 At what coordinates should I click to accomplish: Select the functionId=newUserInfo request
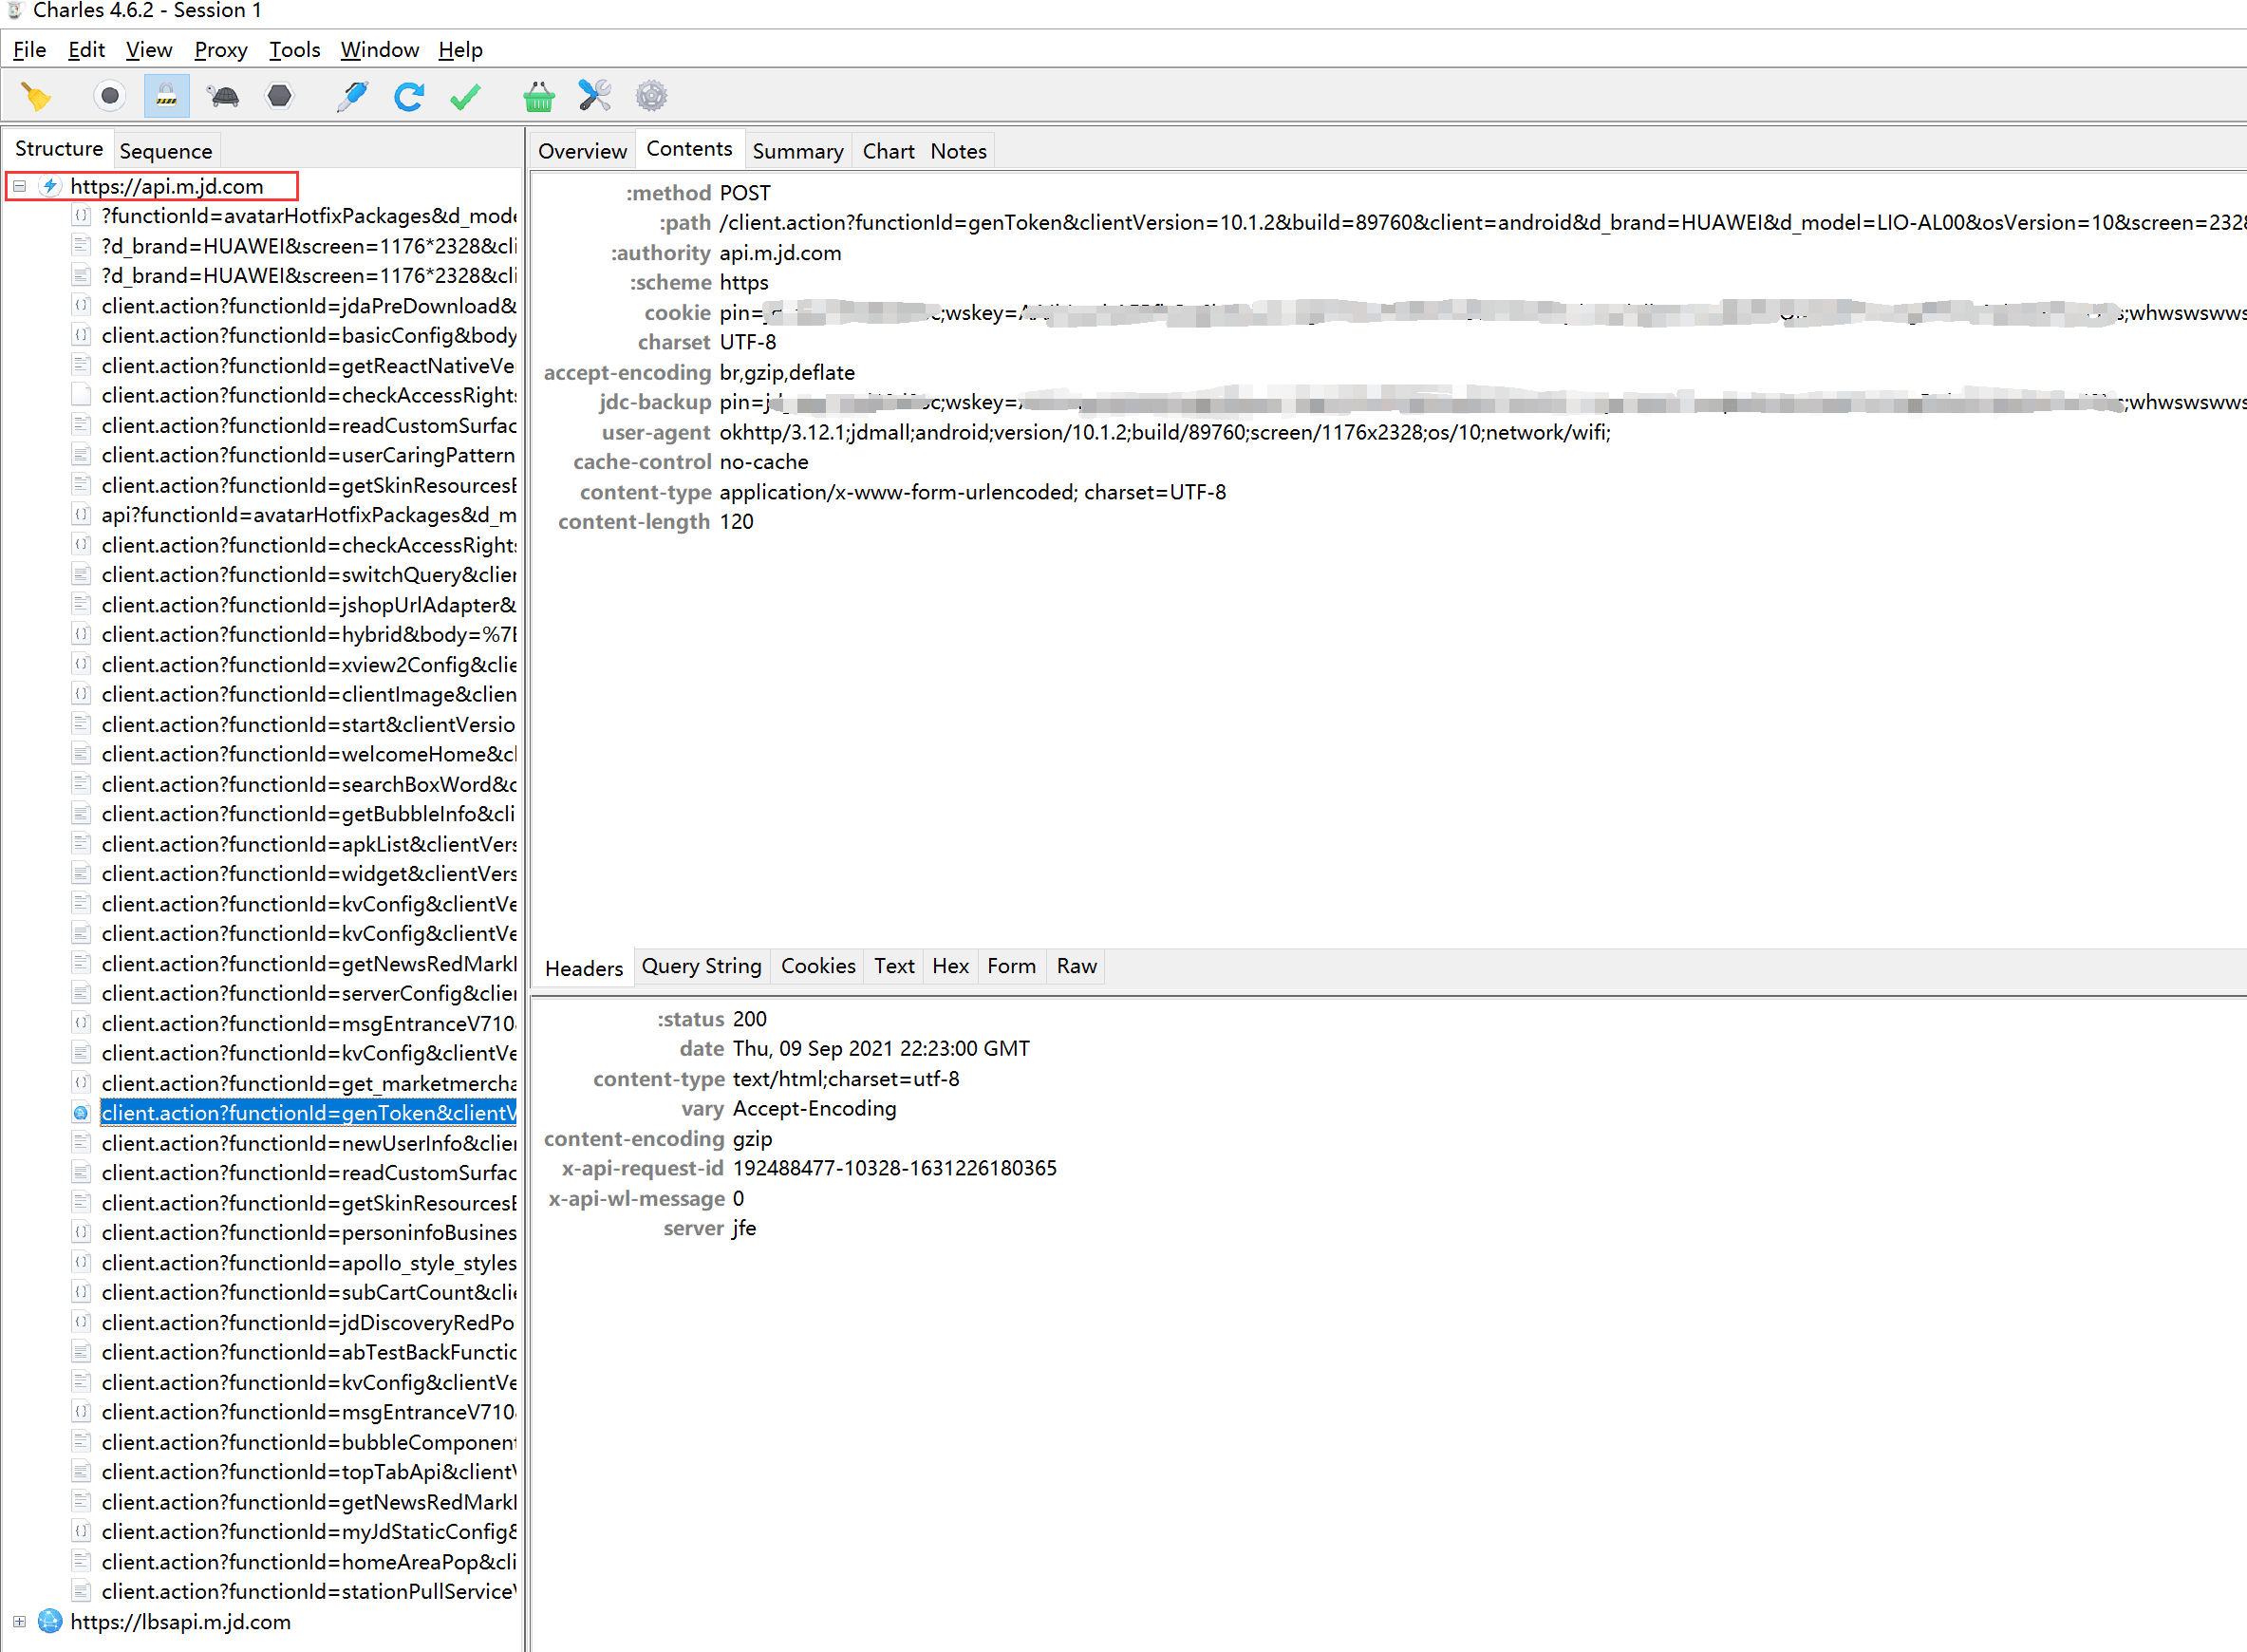pyautogui.click(x=308, y=1143)
